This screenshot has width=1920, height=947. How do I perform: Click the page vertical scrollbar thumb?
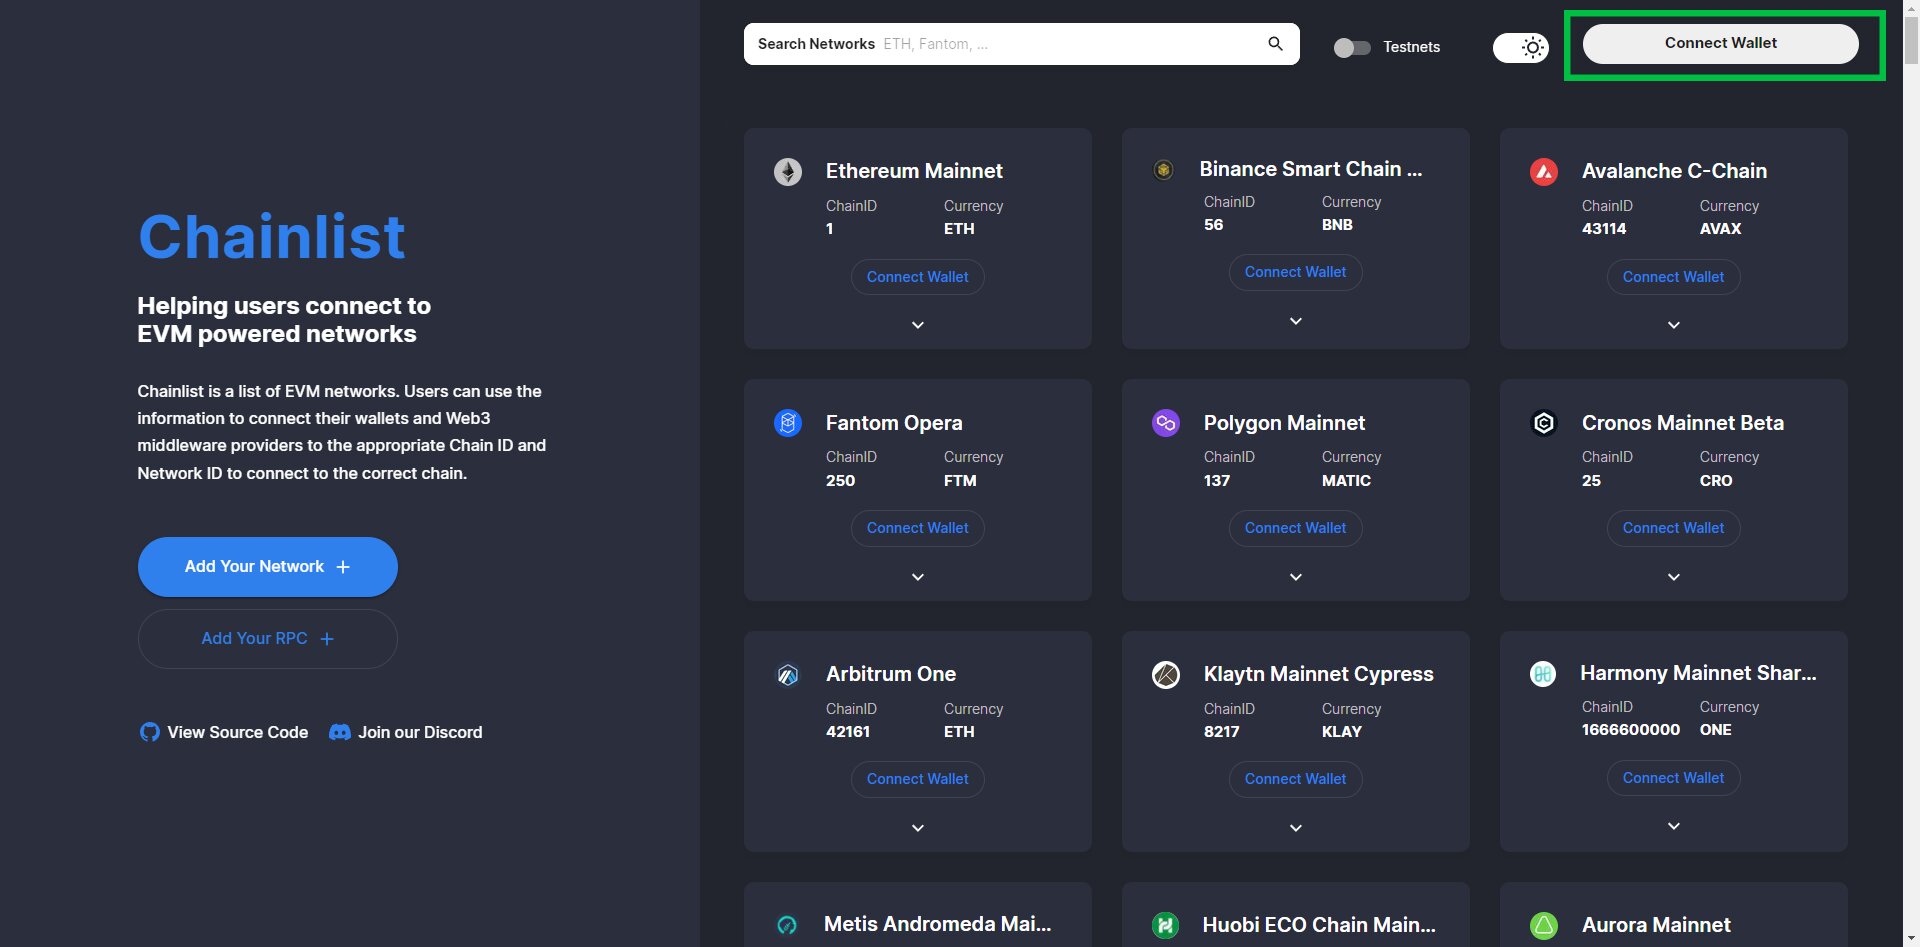click(1911, 42)
